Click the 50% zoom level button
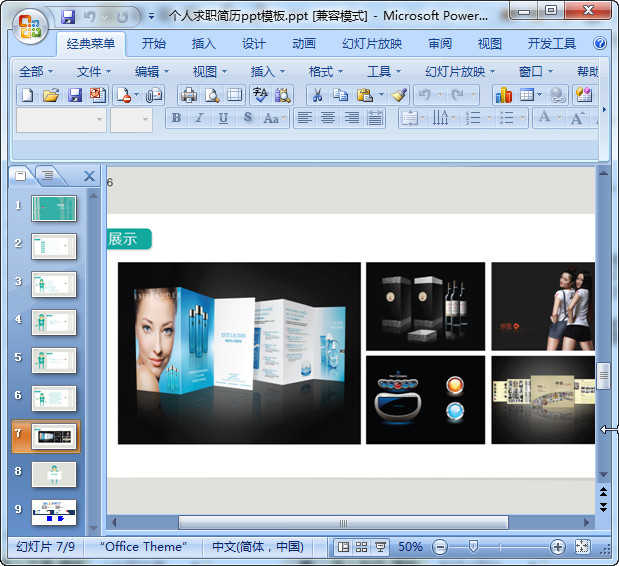 point(410,547)
